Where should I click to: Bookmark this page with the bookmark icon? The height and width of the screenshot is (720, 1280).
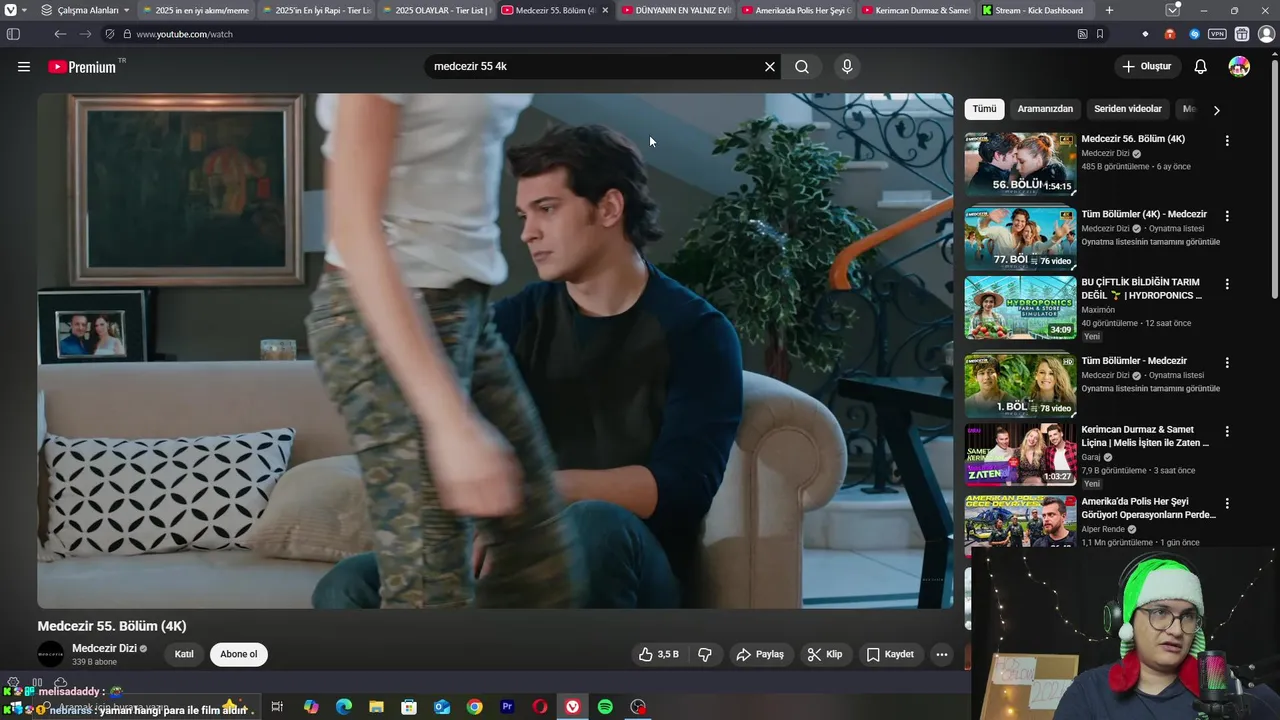pos(1100,34)
